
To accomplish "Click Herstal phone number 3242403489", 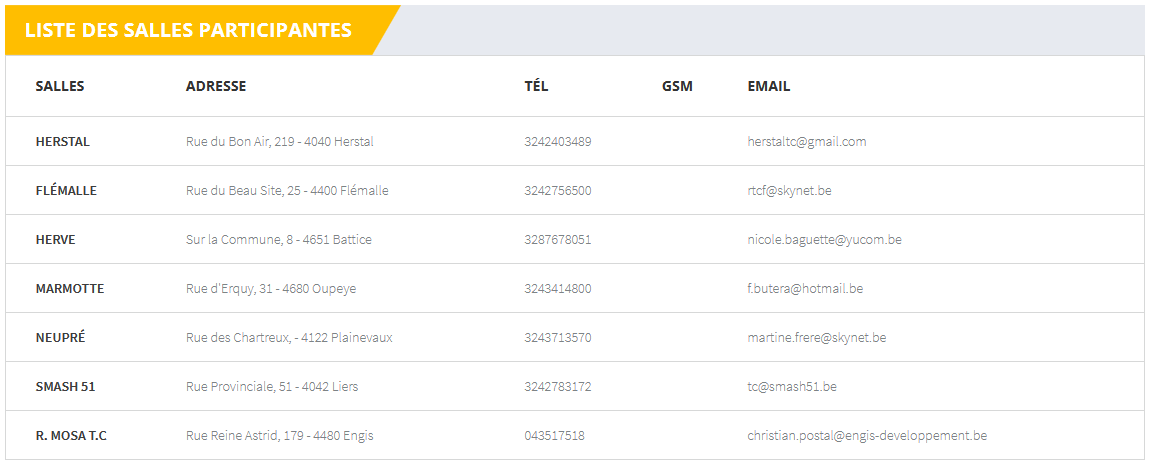I will pyautogui.click(x=557, y=142).
